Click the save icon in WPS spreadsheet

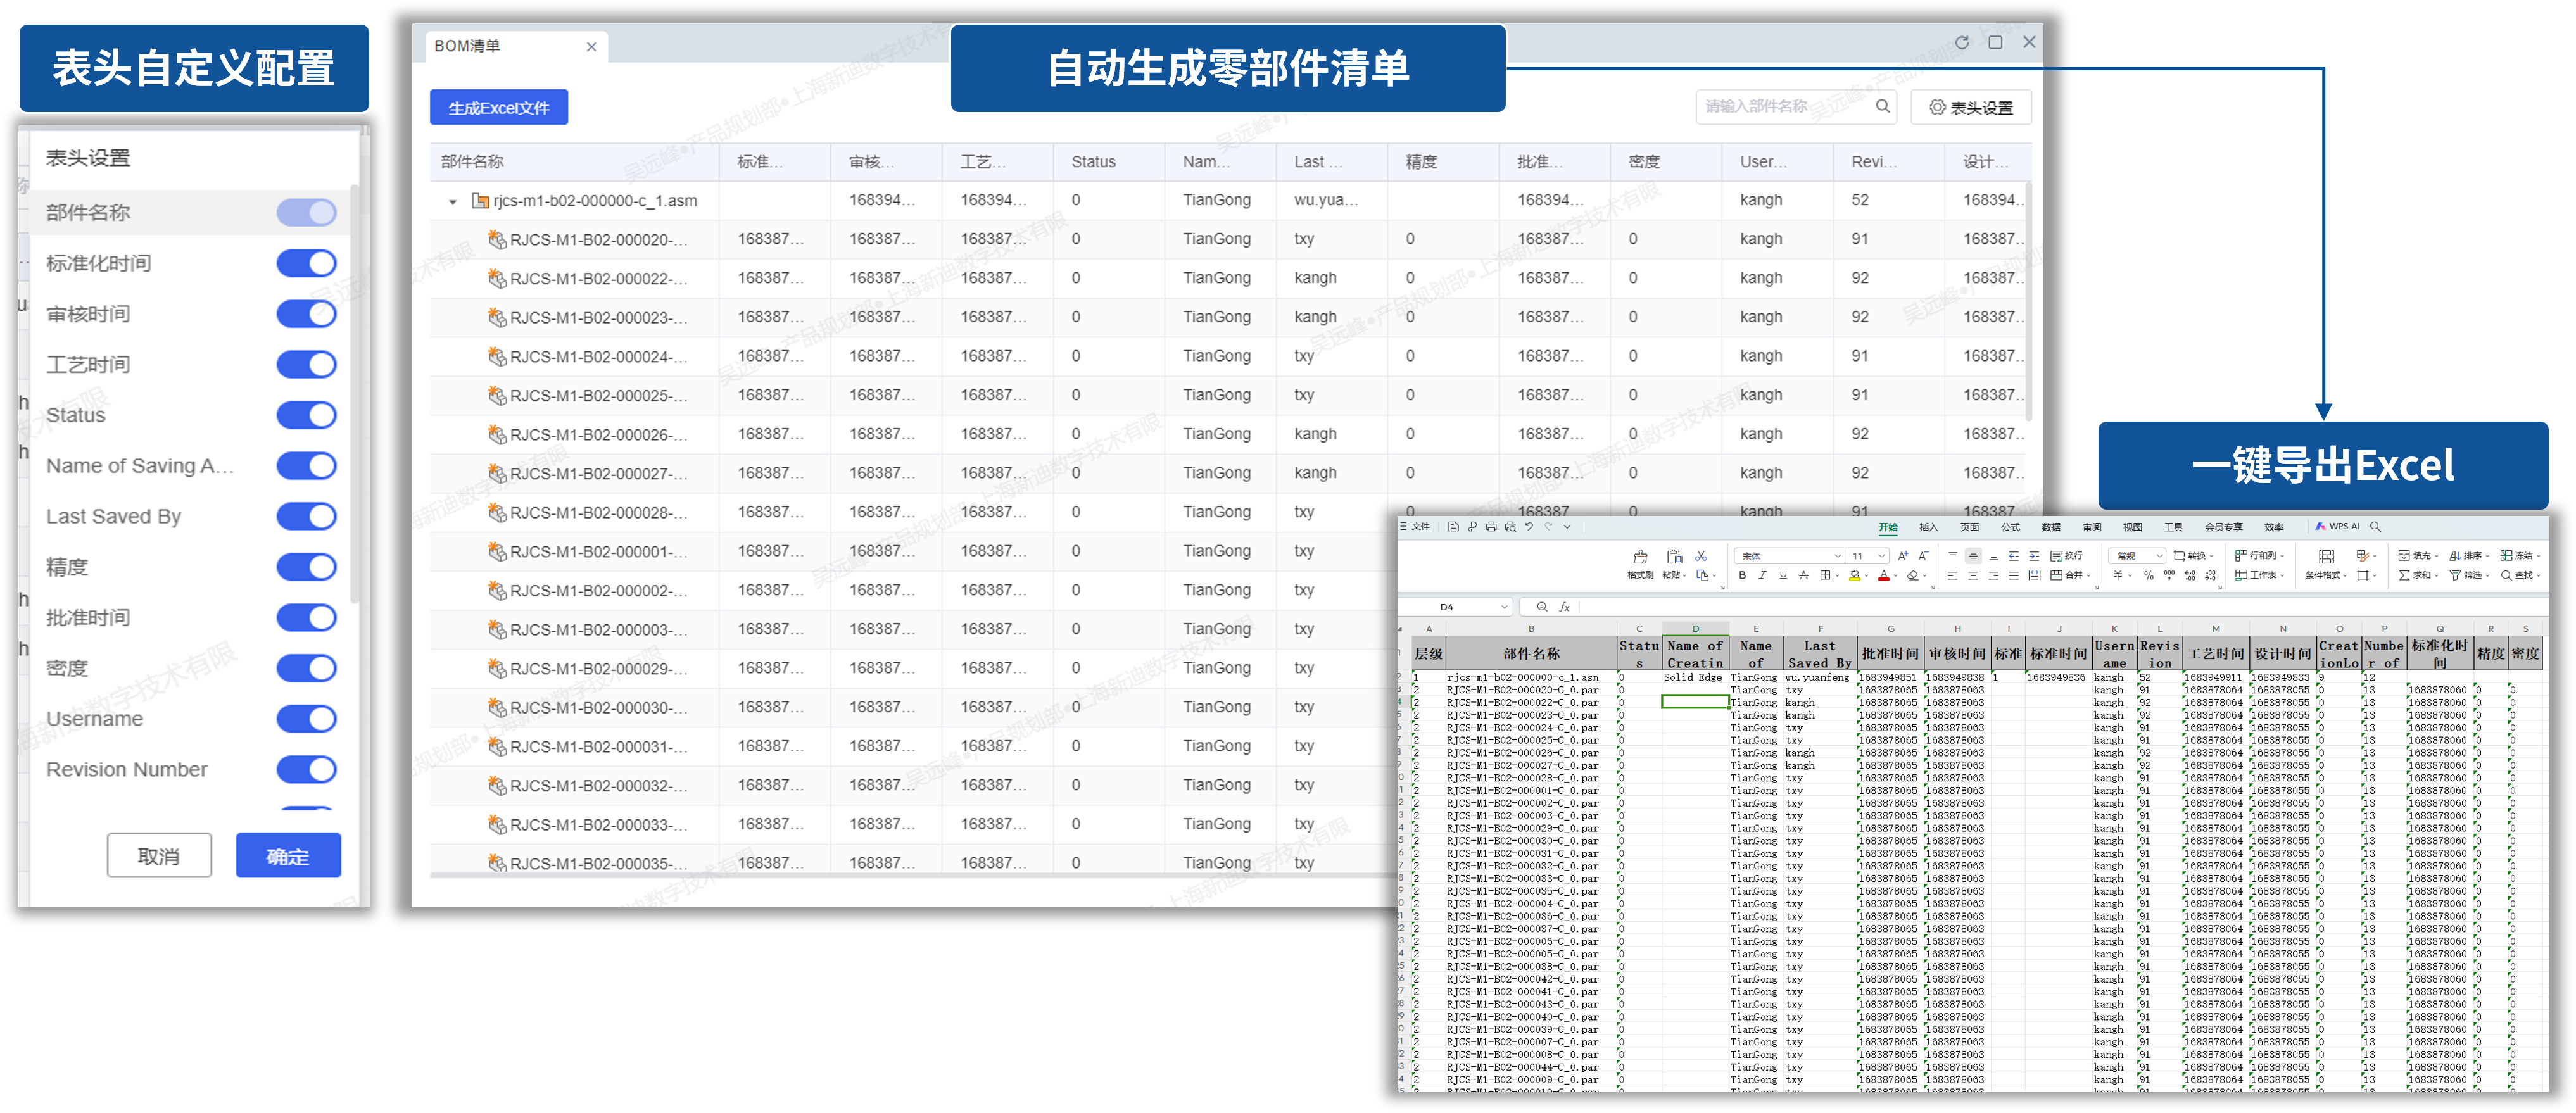[1454, 527]
